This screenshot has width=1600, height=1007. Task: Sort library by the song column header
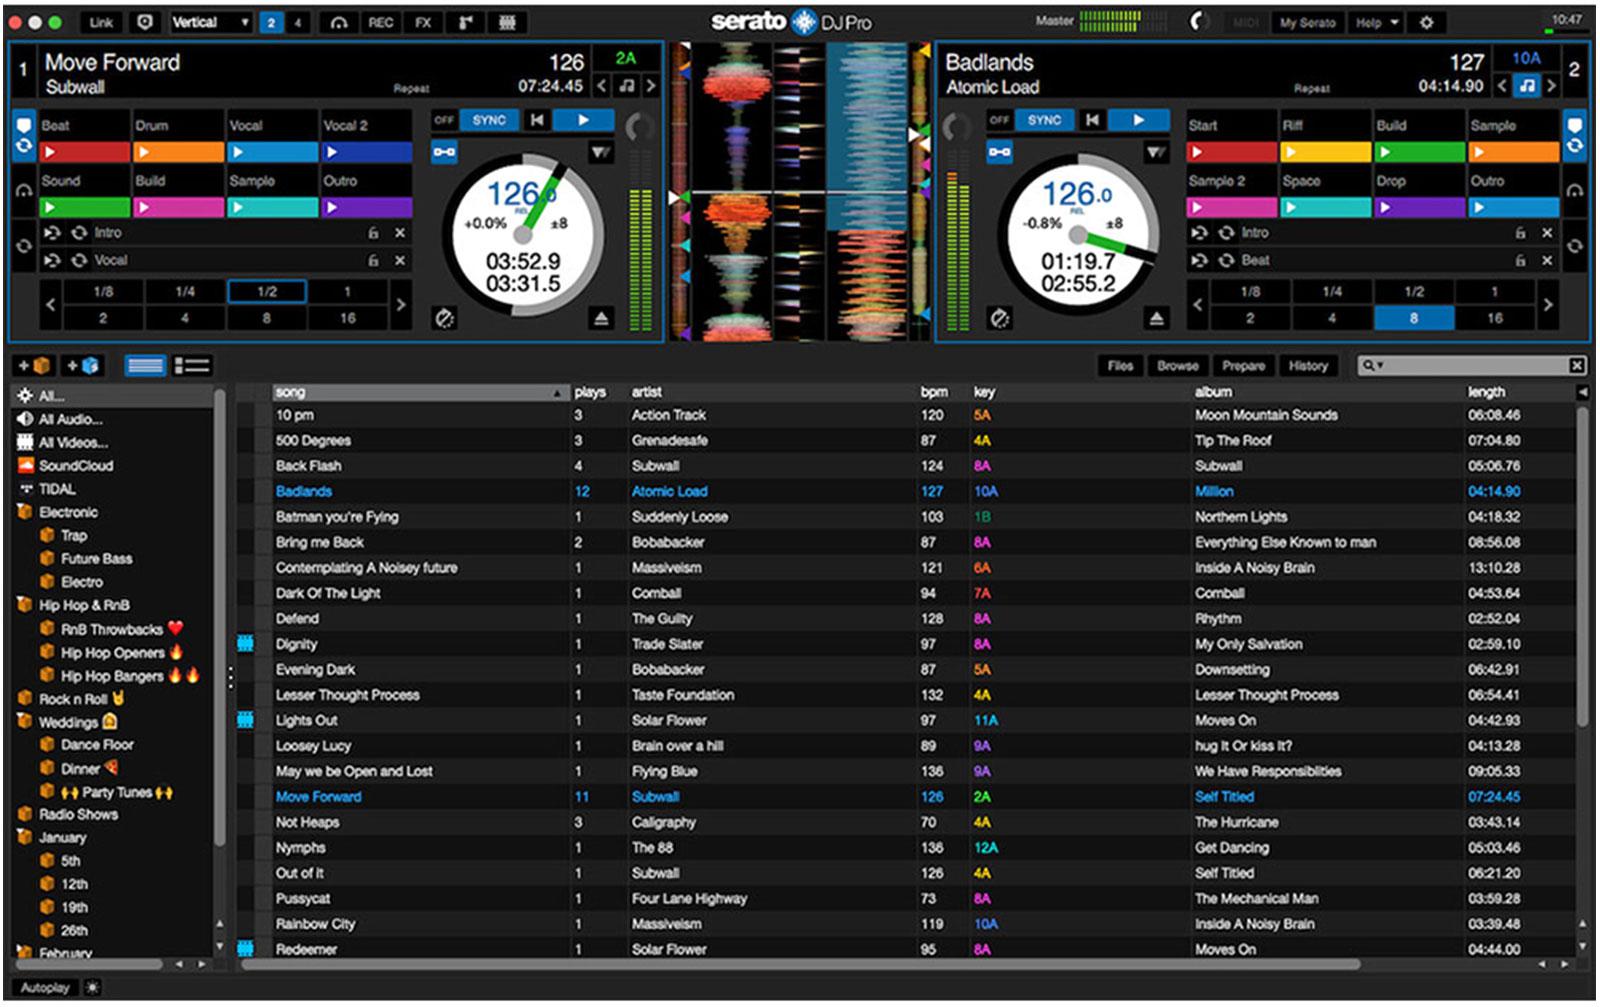click(422, 392)
